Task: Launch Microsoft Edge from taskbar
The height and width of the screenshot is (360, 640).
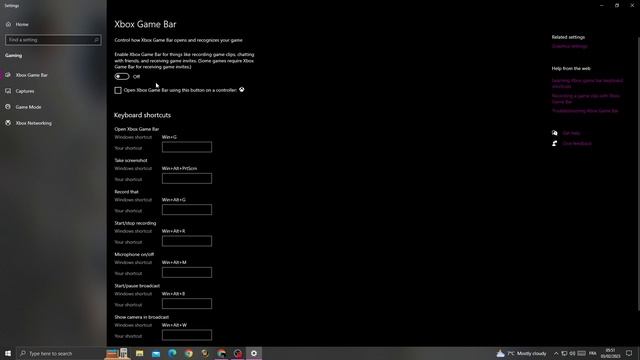Action: [x=172, y=353]
